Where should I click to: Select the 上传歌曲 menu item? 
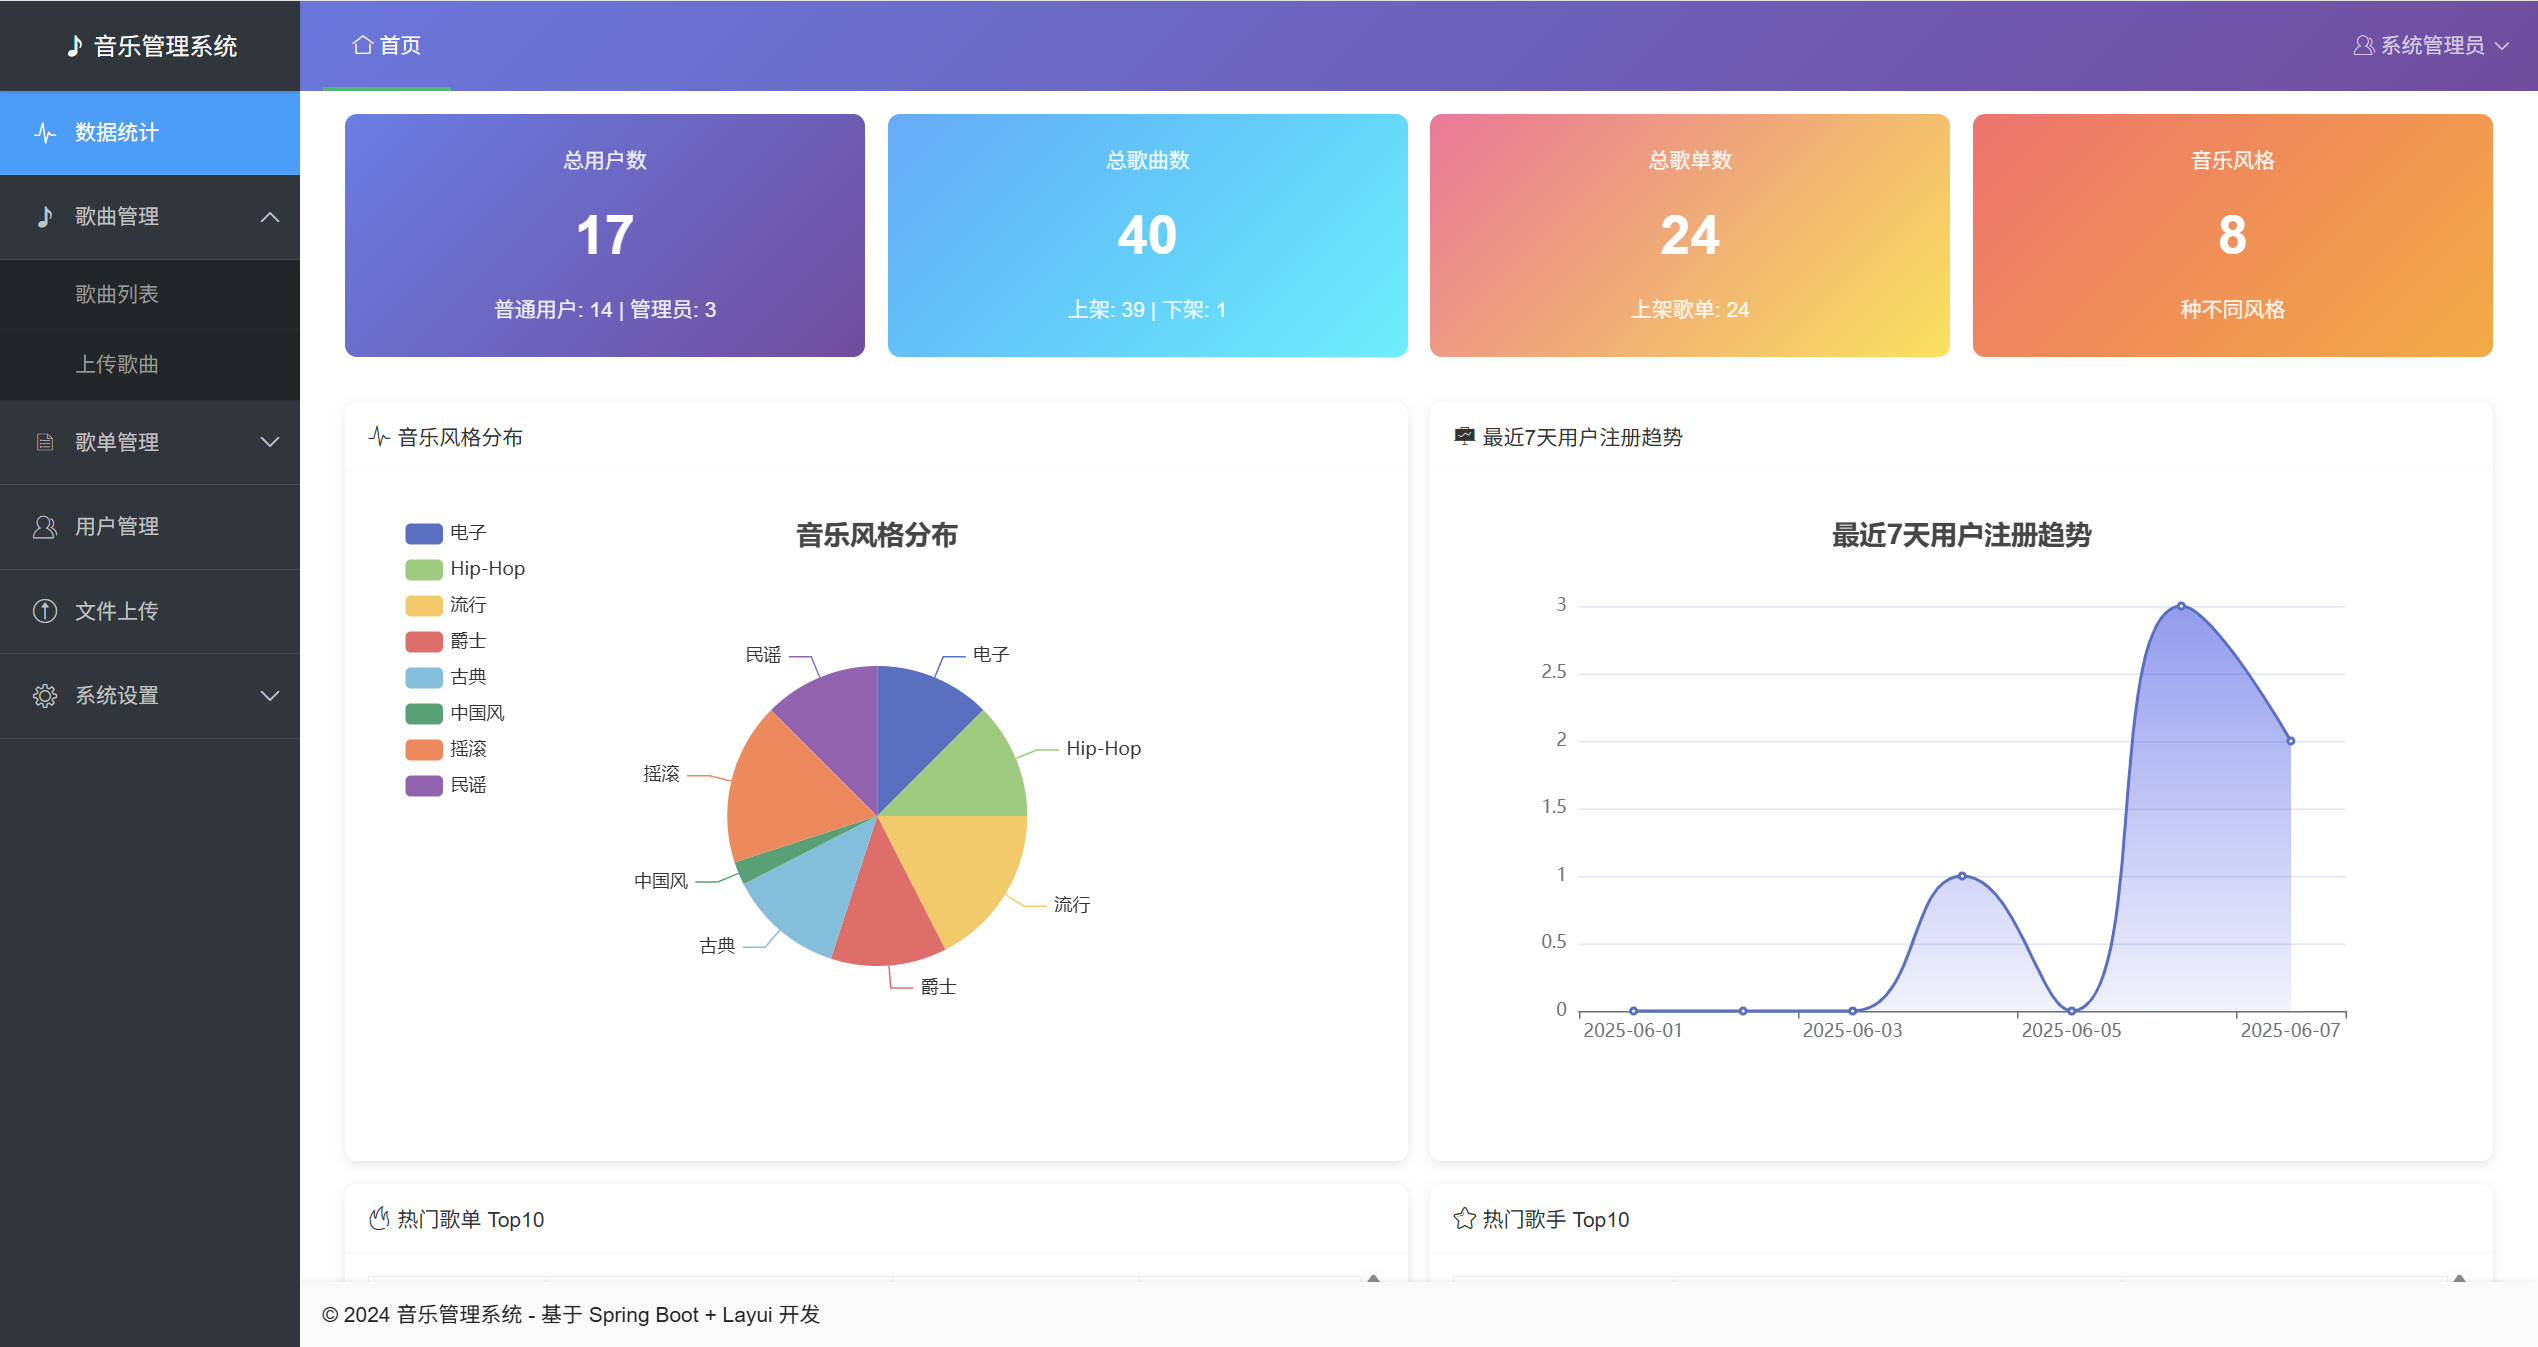pyautogui.click(x=117, y=364)
